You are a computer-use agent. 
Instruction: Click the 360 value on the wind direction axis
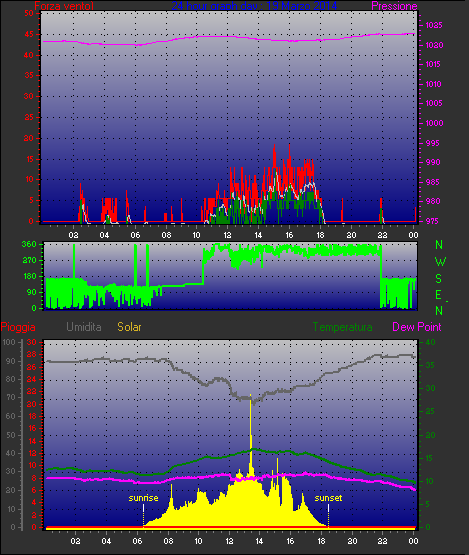(29, 244)
